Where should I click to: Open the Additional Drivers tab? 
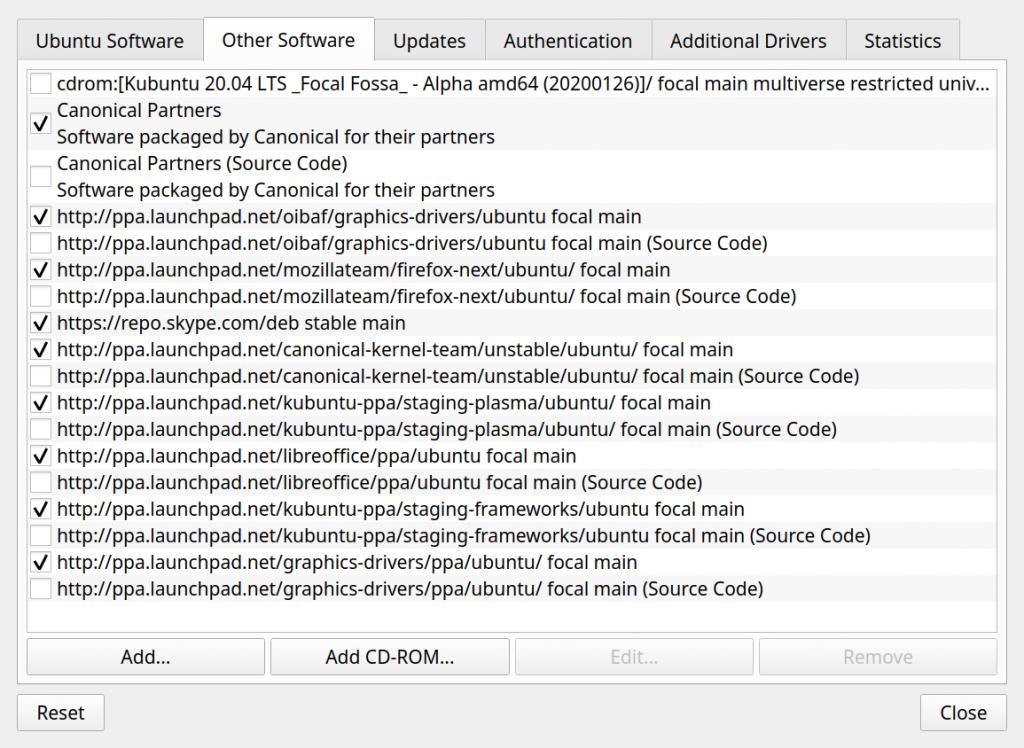748,41
